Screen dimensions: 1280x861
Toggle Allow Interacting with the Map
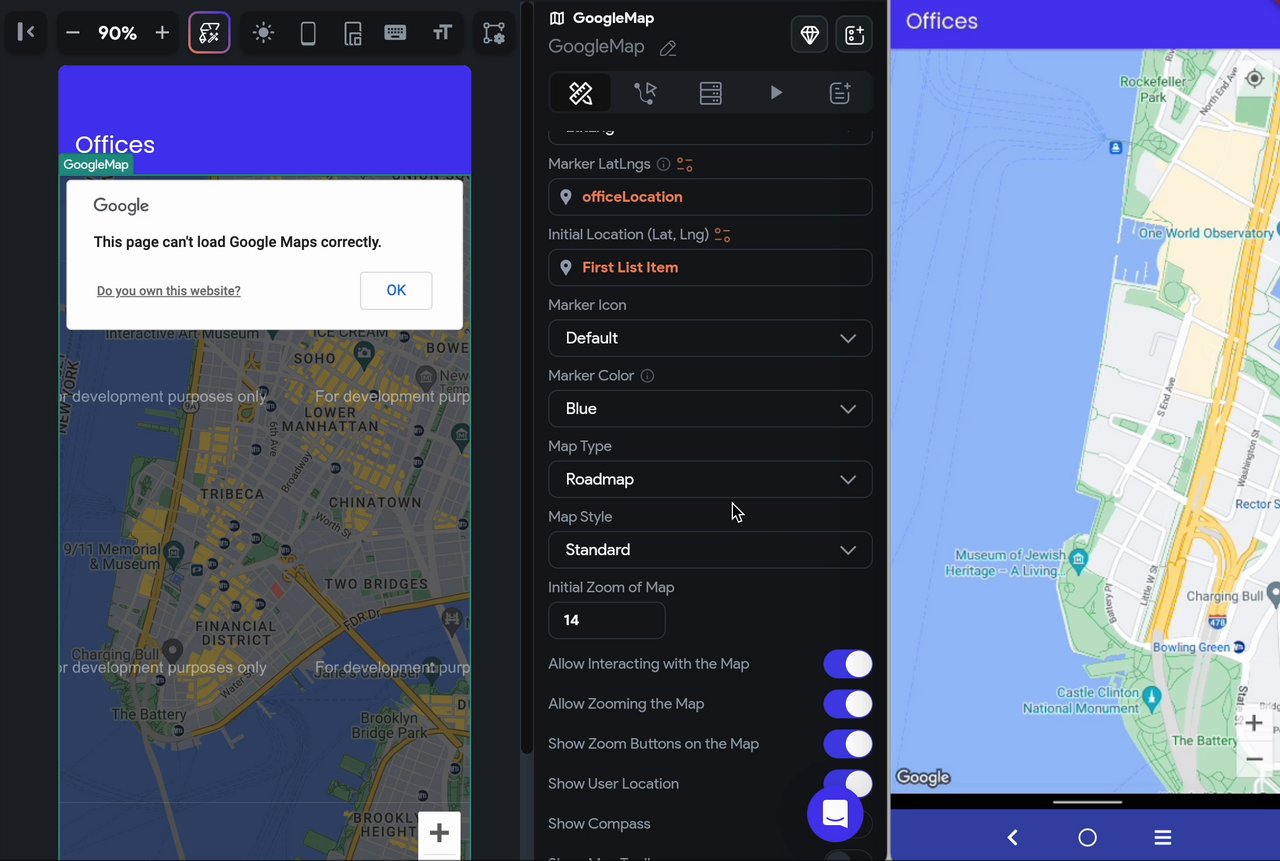(x=847, y=664)
